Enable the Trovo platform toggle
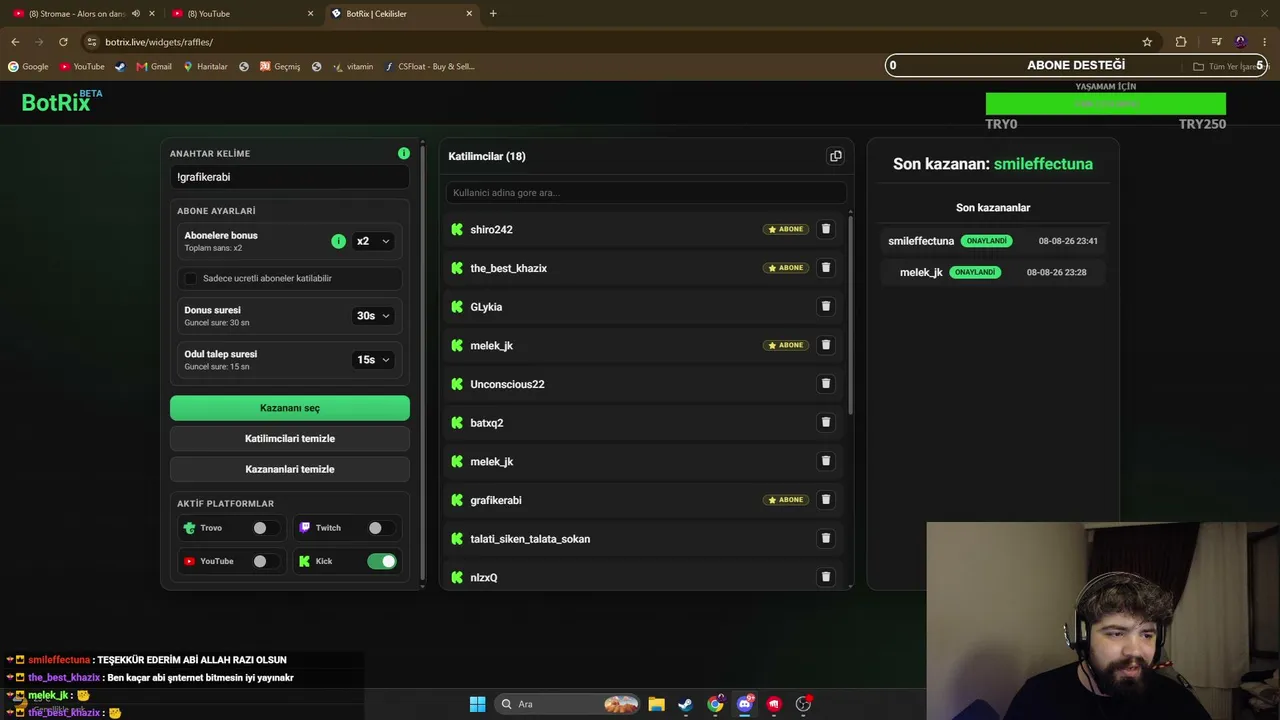Screen dimensions: 1280x720 pos(265,528)
